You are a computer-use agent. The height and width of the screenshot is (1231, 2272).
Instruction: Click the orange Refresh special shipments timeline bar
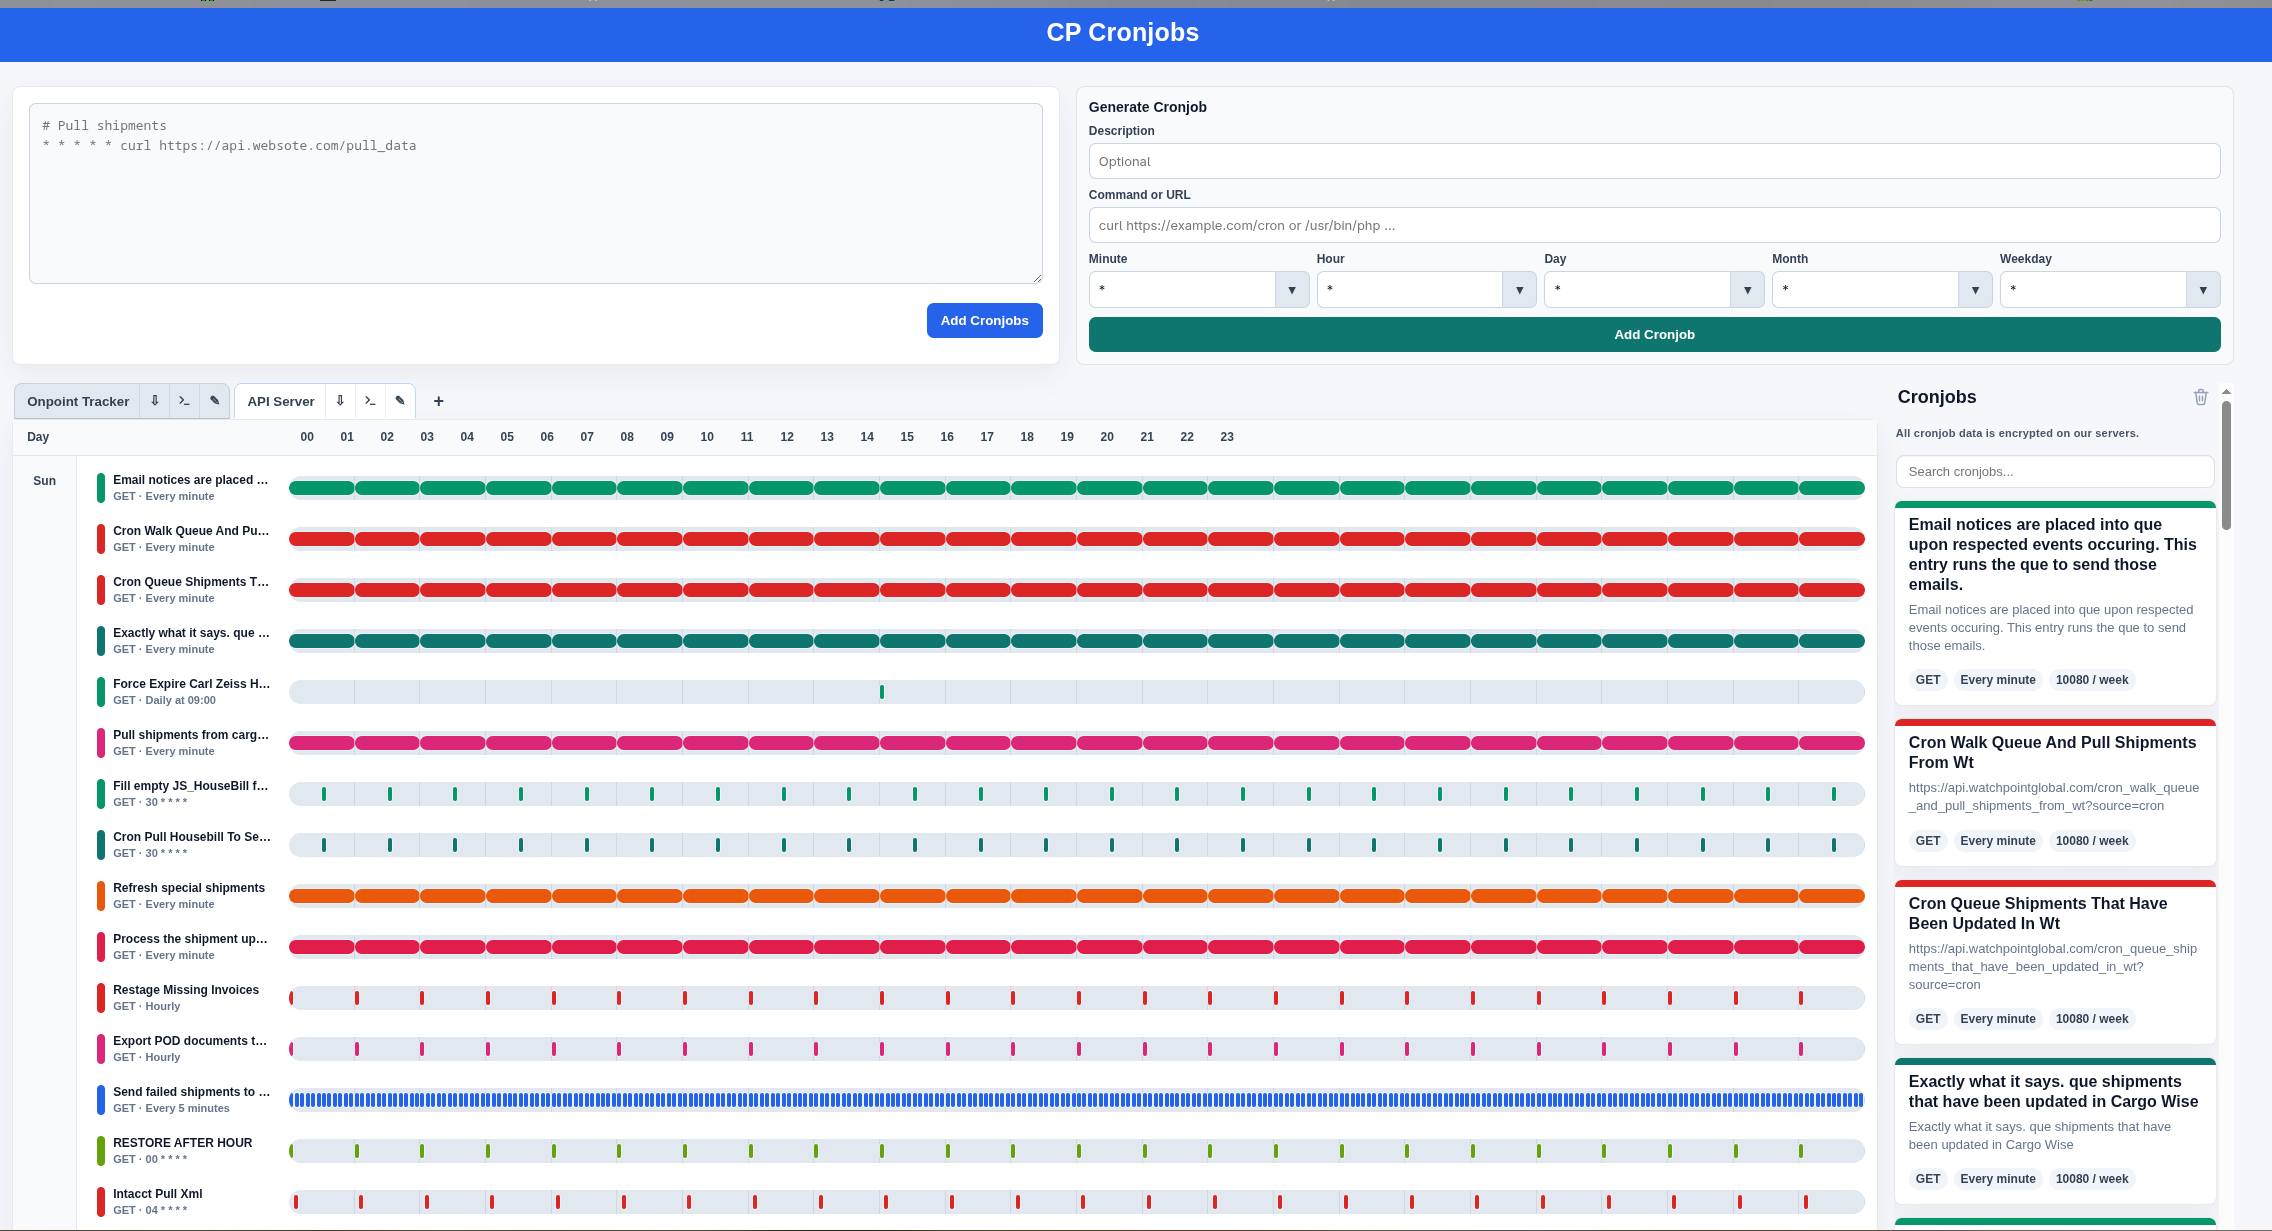1076,896
